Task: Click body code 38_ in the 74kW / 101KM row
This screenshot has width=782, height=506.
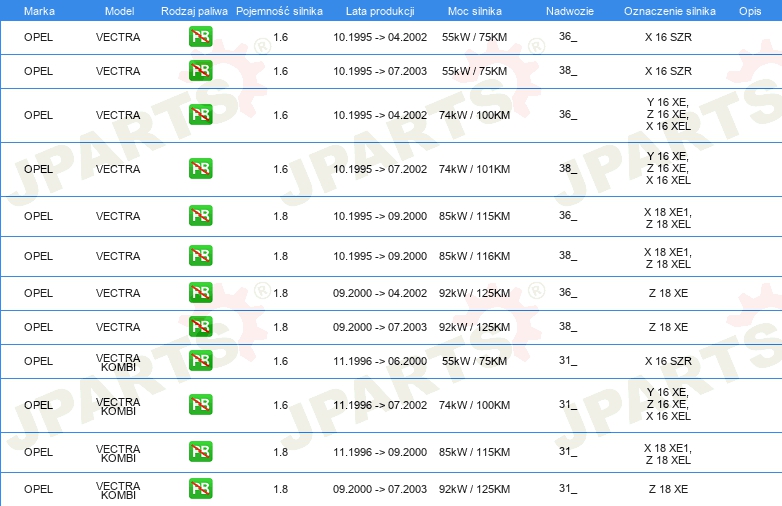Action: tap(568, 169)
